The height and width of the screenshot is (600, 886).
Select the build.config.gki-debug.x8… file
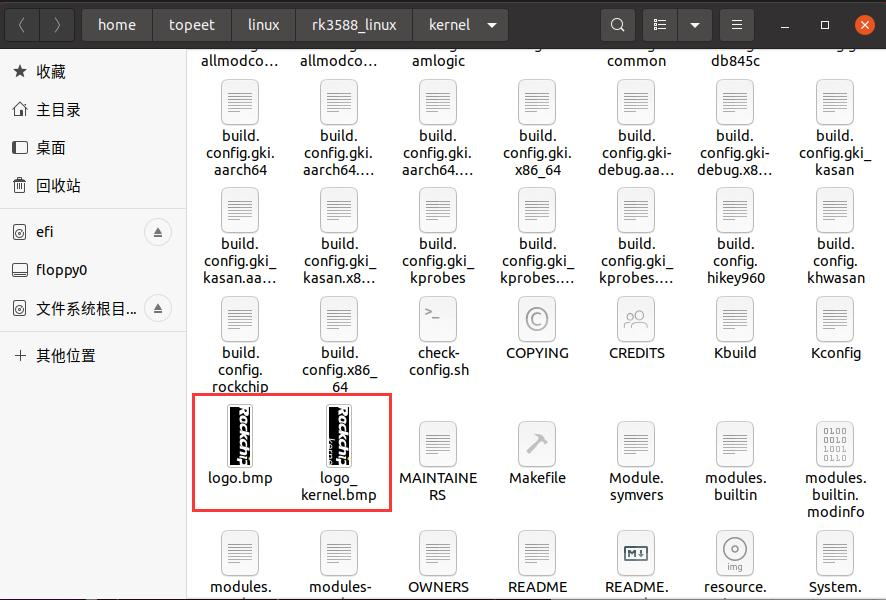pyautogui.click(x=735, y=129)
